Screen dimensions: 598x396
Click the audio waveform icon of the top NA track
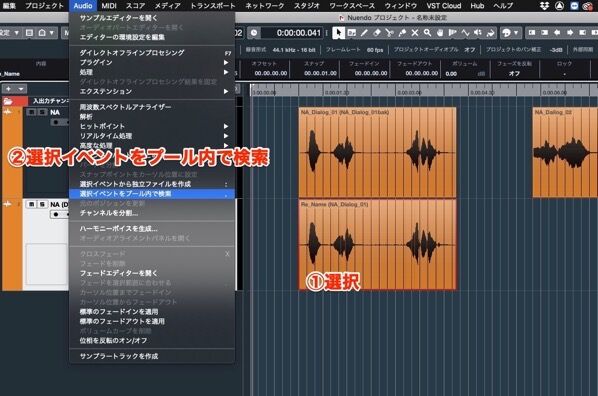click(7, 112)
